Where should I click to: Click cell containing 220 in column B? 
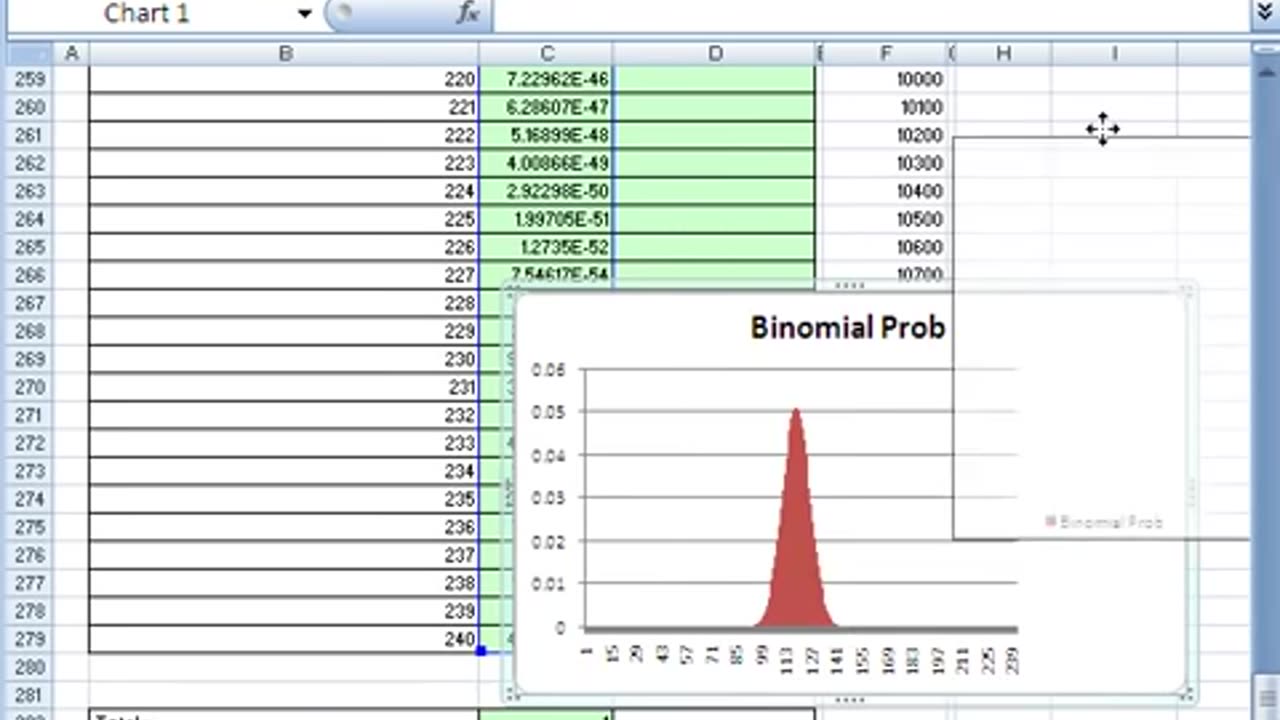(285, 79)
